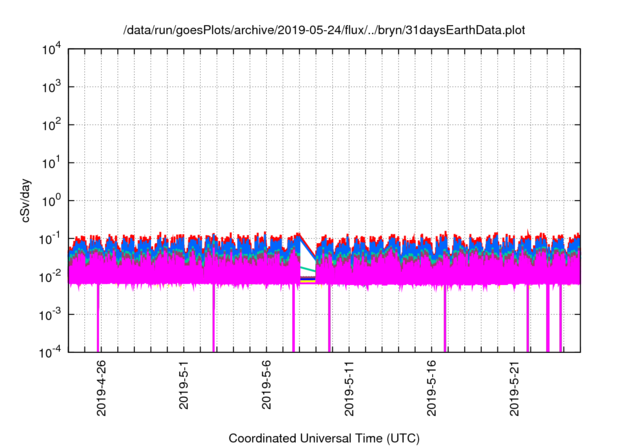This screenshot has height=448, width=640.
Task: Click the 10^4 y-axis tick label
Action: 51,50
